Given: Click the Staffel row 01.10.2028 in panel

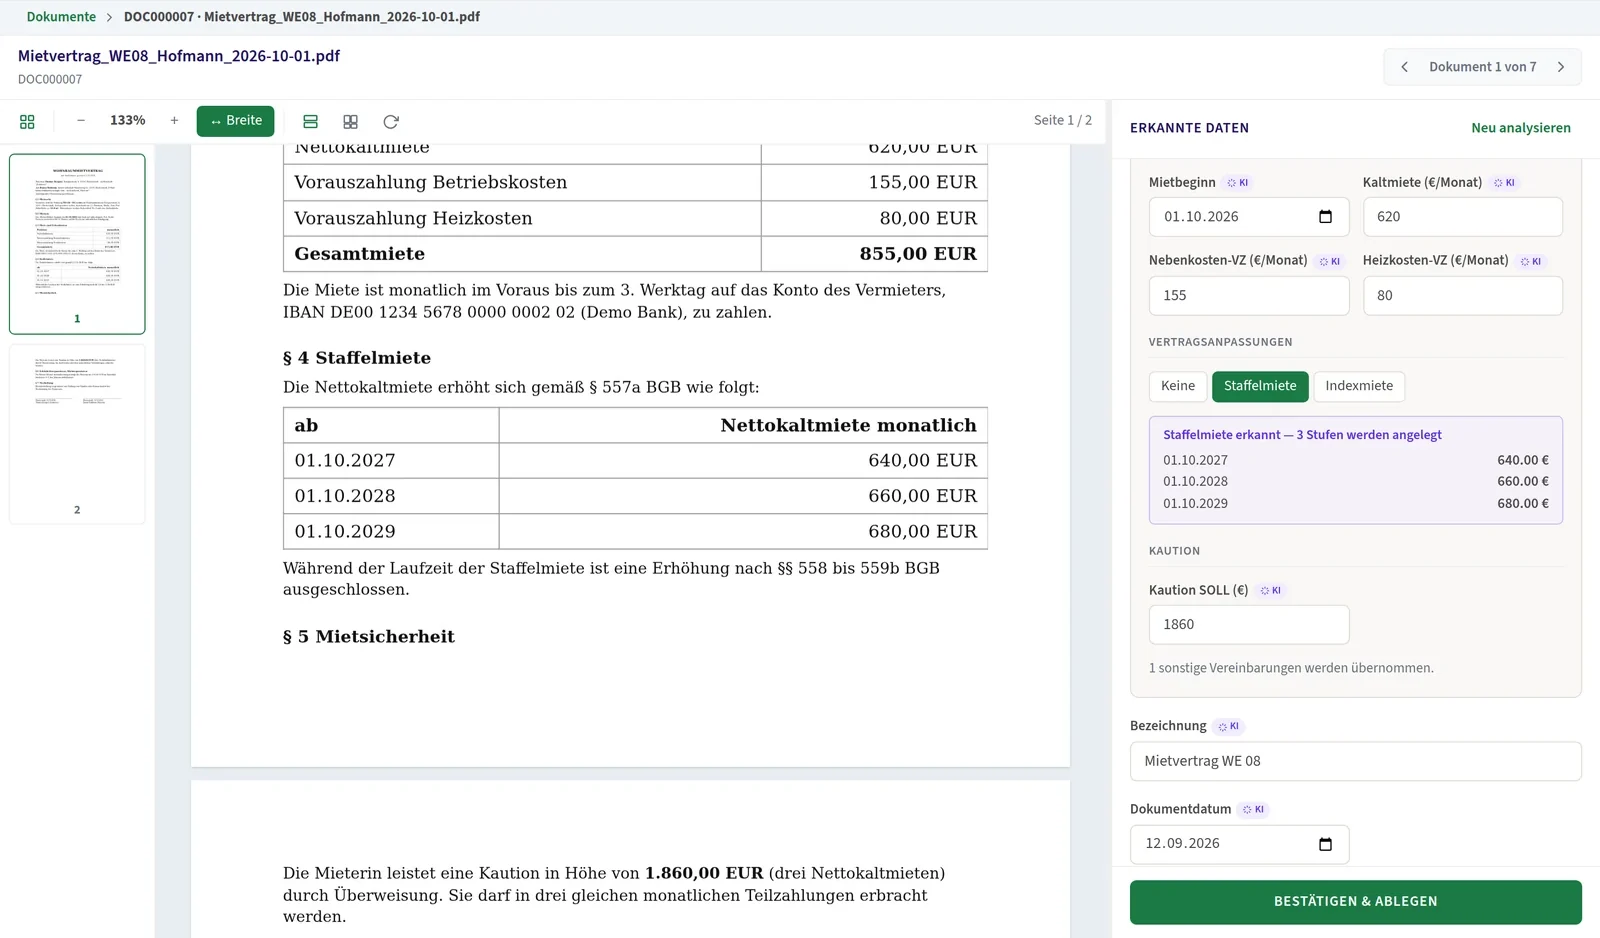Looking at the screenshot, I should click(1355, 482).
